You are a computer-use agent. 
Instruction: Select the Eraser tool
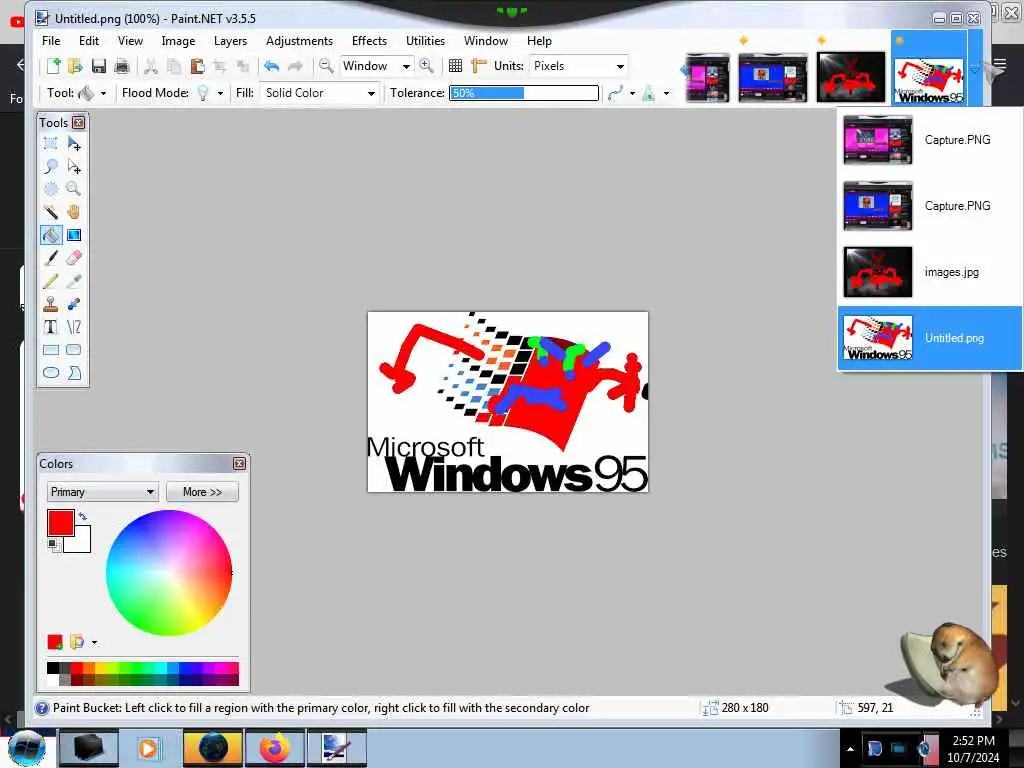point(74,258)
